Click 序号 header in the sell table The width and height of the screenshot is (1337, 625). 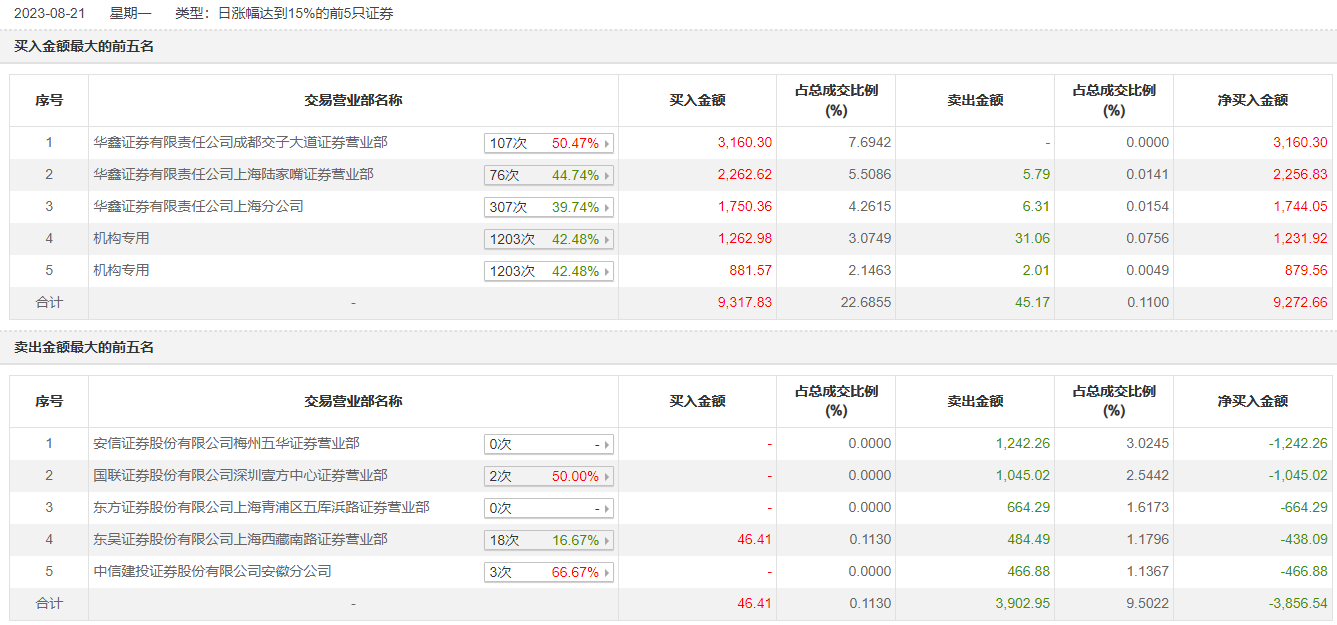(x=49, y=401)
